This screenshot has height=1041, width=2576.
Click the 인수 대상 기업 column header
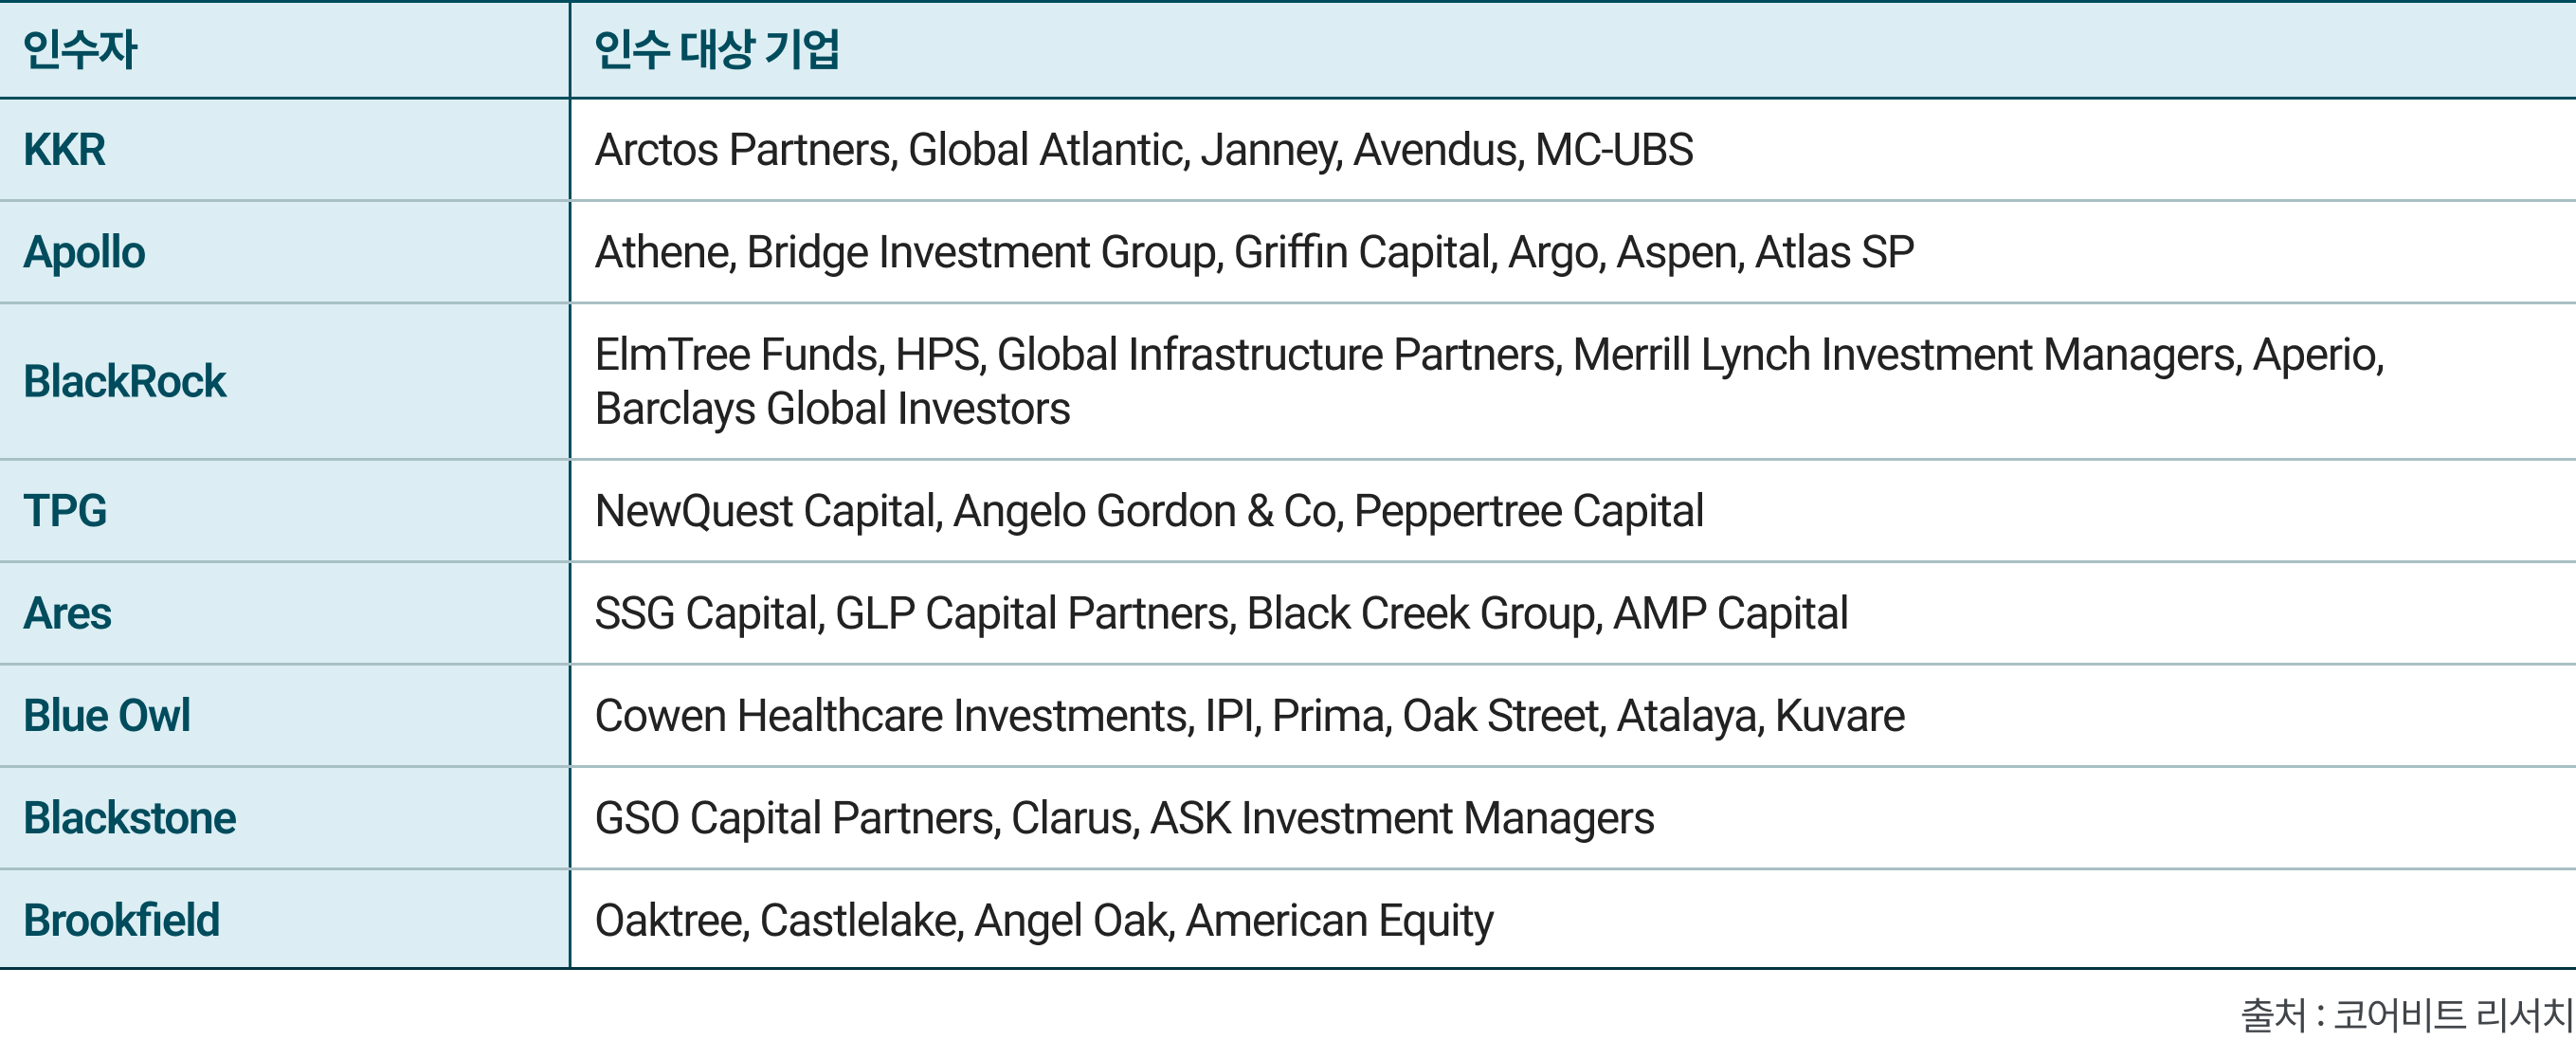pyautogui.click(x=716, y=50)
